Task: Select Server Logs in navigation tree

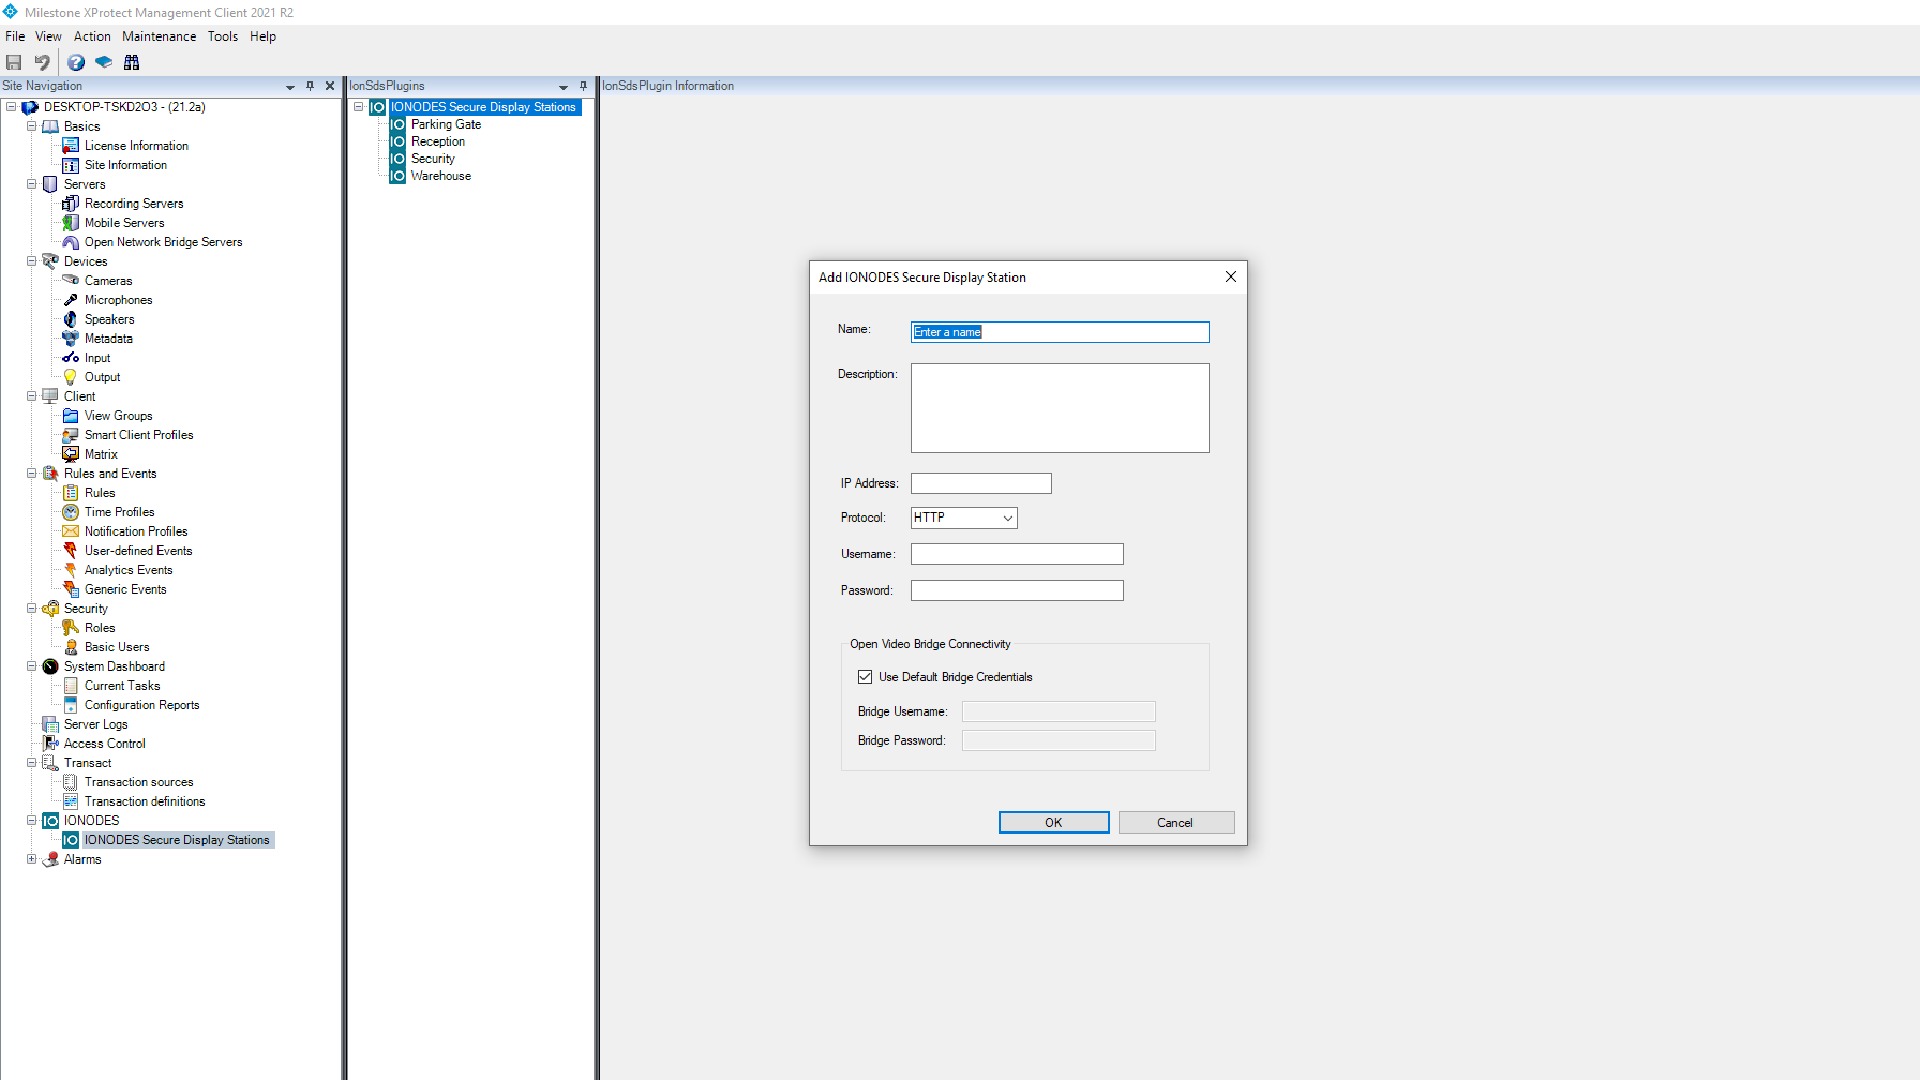Action: [x=96, y=725]
